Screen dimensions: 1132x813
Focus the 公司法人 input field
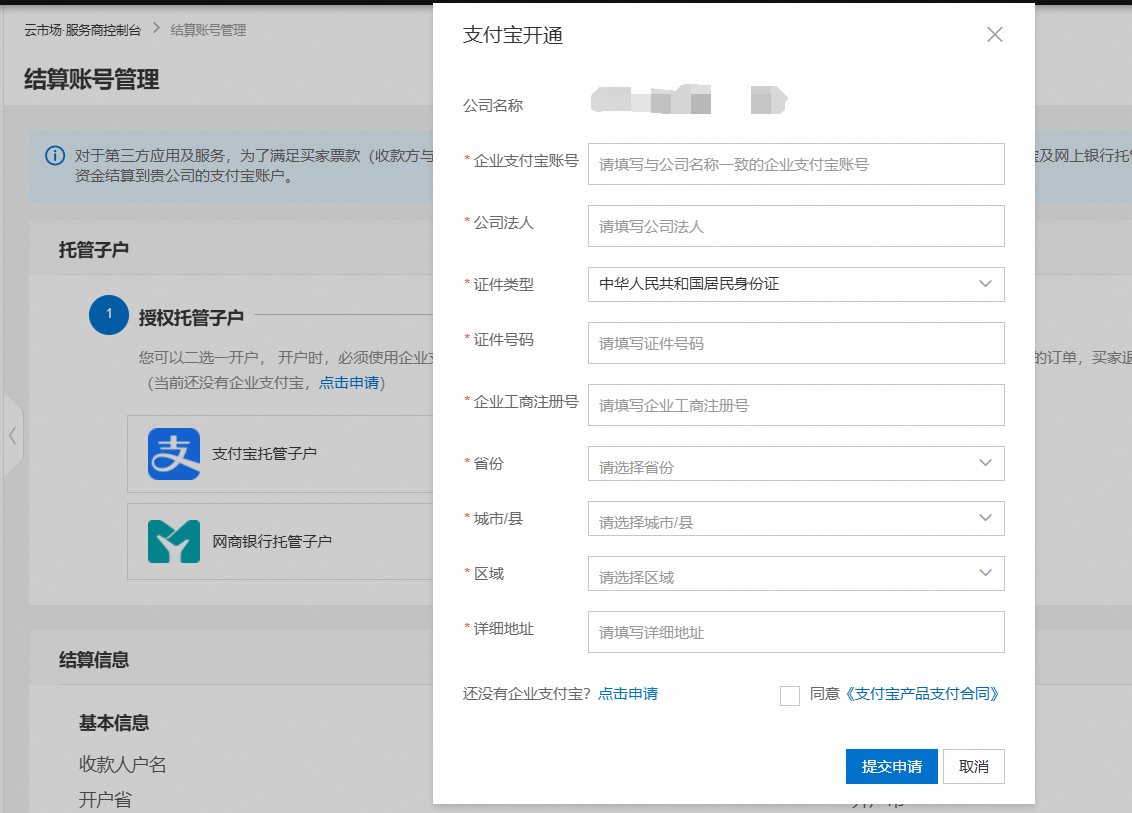pos(796,226)
